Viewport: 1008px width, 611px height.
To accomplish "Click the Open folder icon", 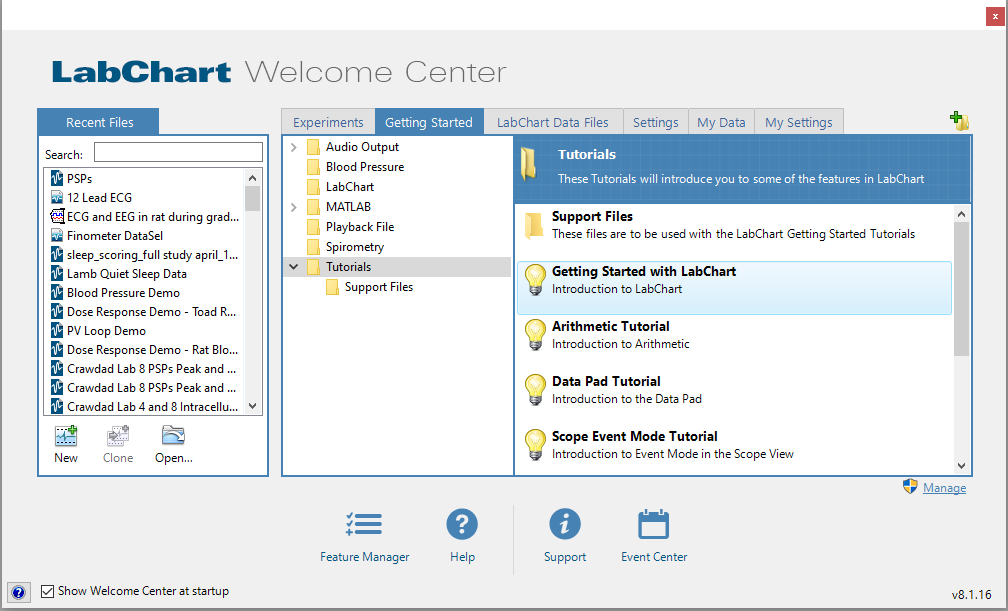I will (x=173, y=437).
